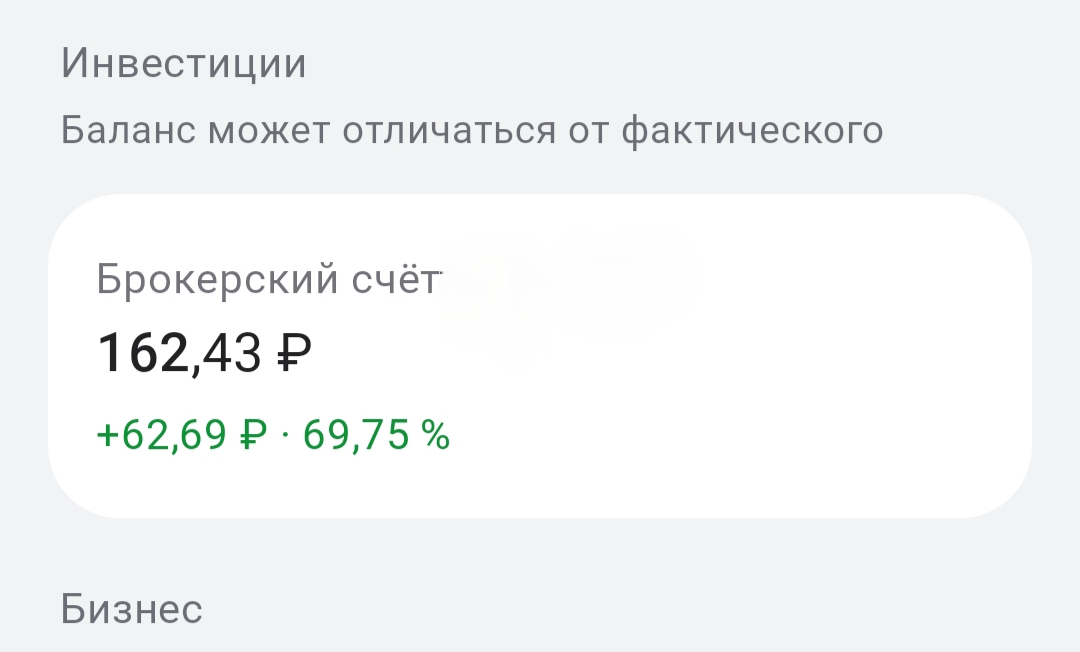Screen dimensions: 1080x652
Task: Tap the ruble sign after 162,43
Action: tap(293, 354)
